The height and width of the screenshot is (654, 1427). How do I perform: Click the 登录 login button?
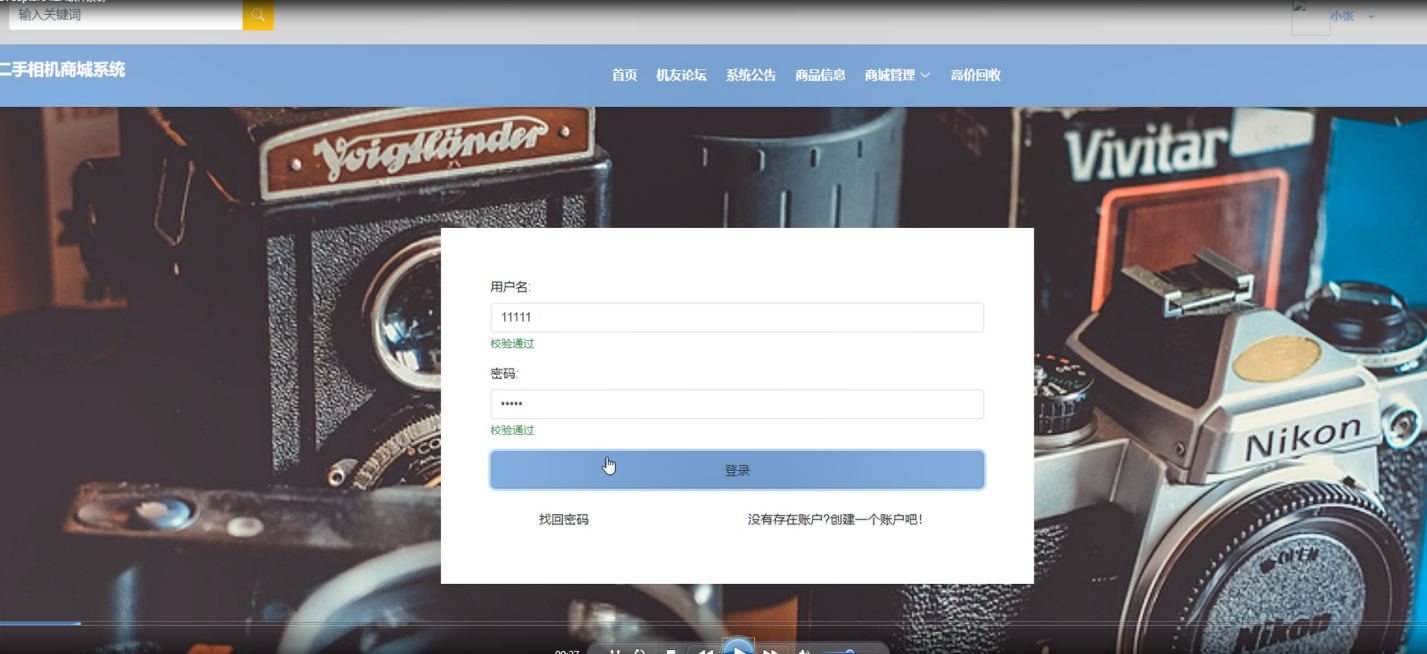(737, 470)
